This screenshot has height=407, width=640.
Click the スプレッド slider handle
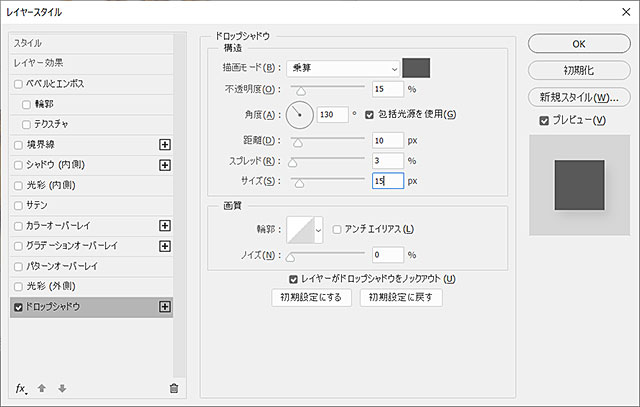292,163
